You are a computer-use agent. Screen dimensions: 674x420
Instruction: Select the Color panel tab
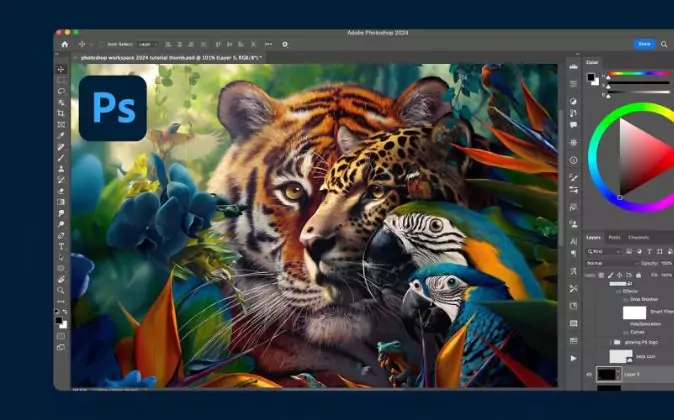[592, 62]
